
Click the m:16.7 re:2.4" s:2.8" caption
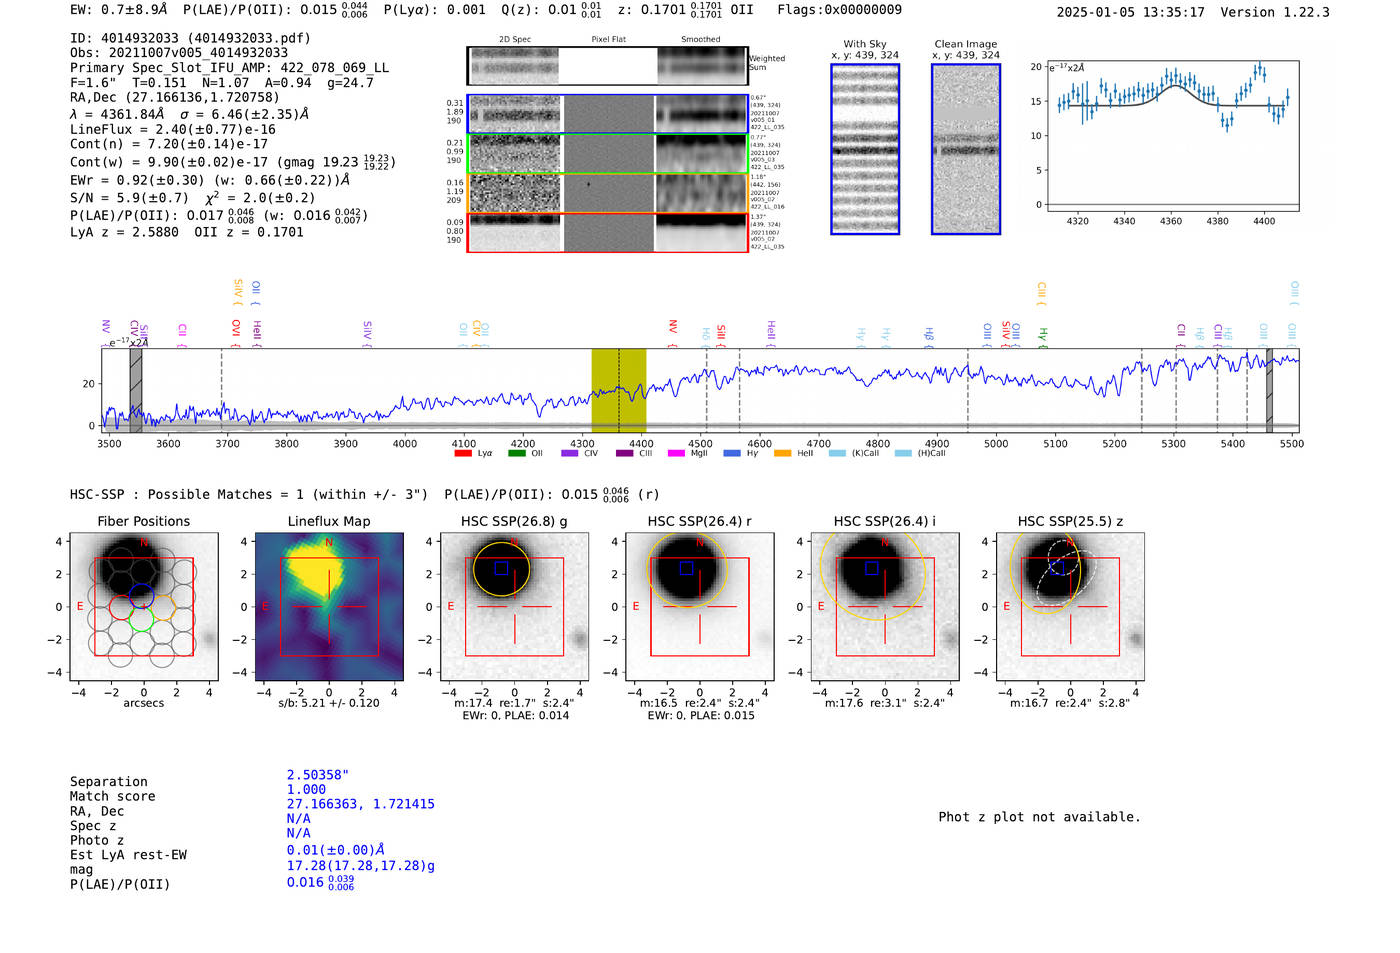click(1070, 703)
